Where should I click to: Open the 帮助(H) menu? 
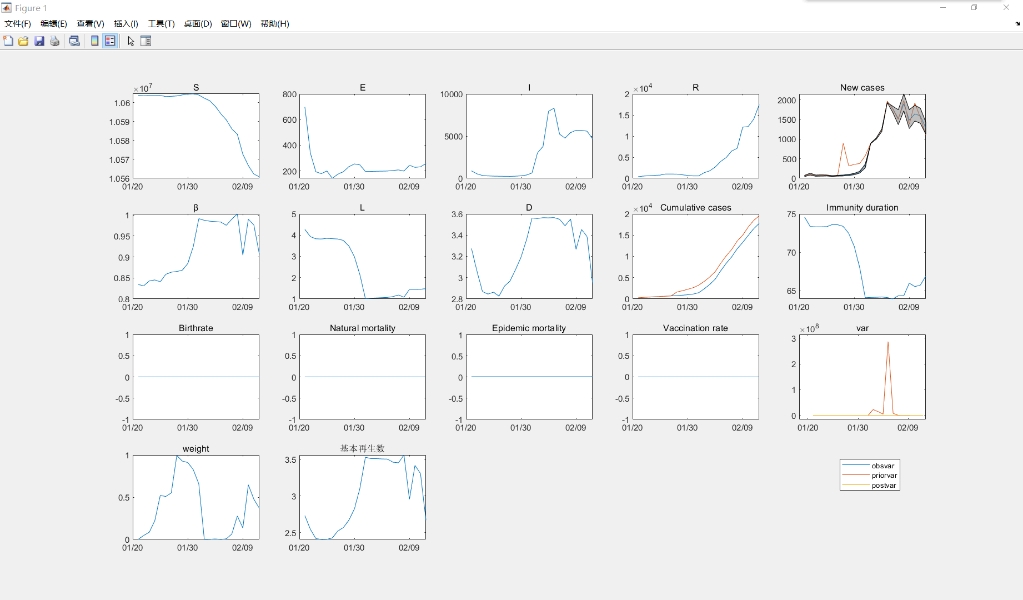pos(275,23)
